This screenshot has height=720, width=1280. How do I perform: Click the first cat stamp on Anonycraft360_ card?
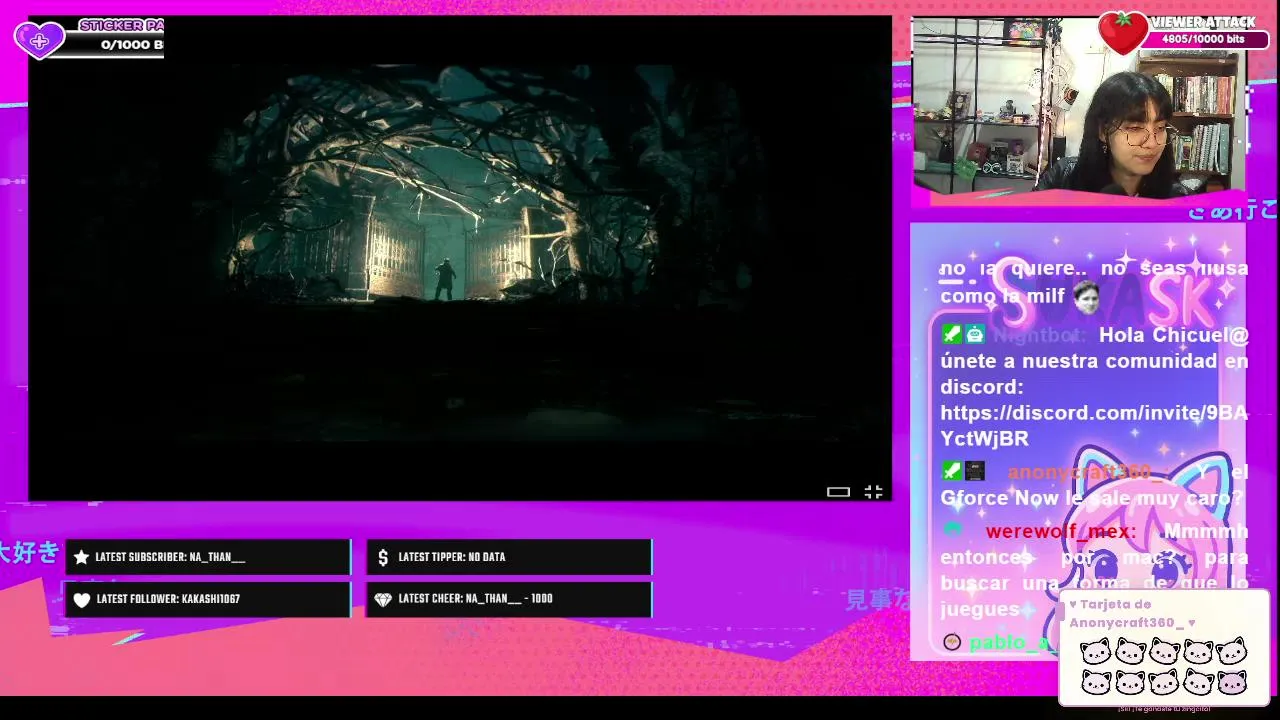click(x=1096, y=651)
